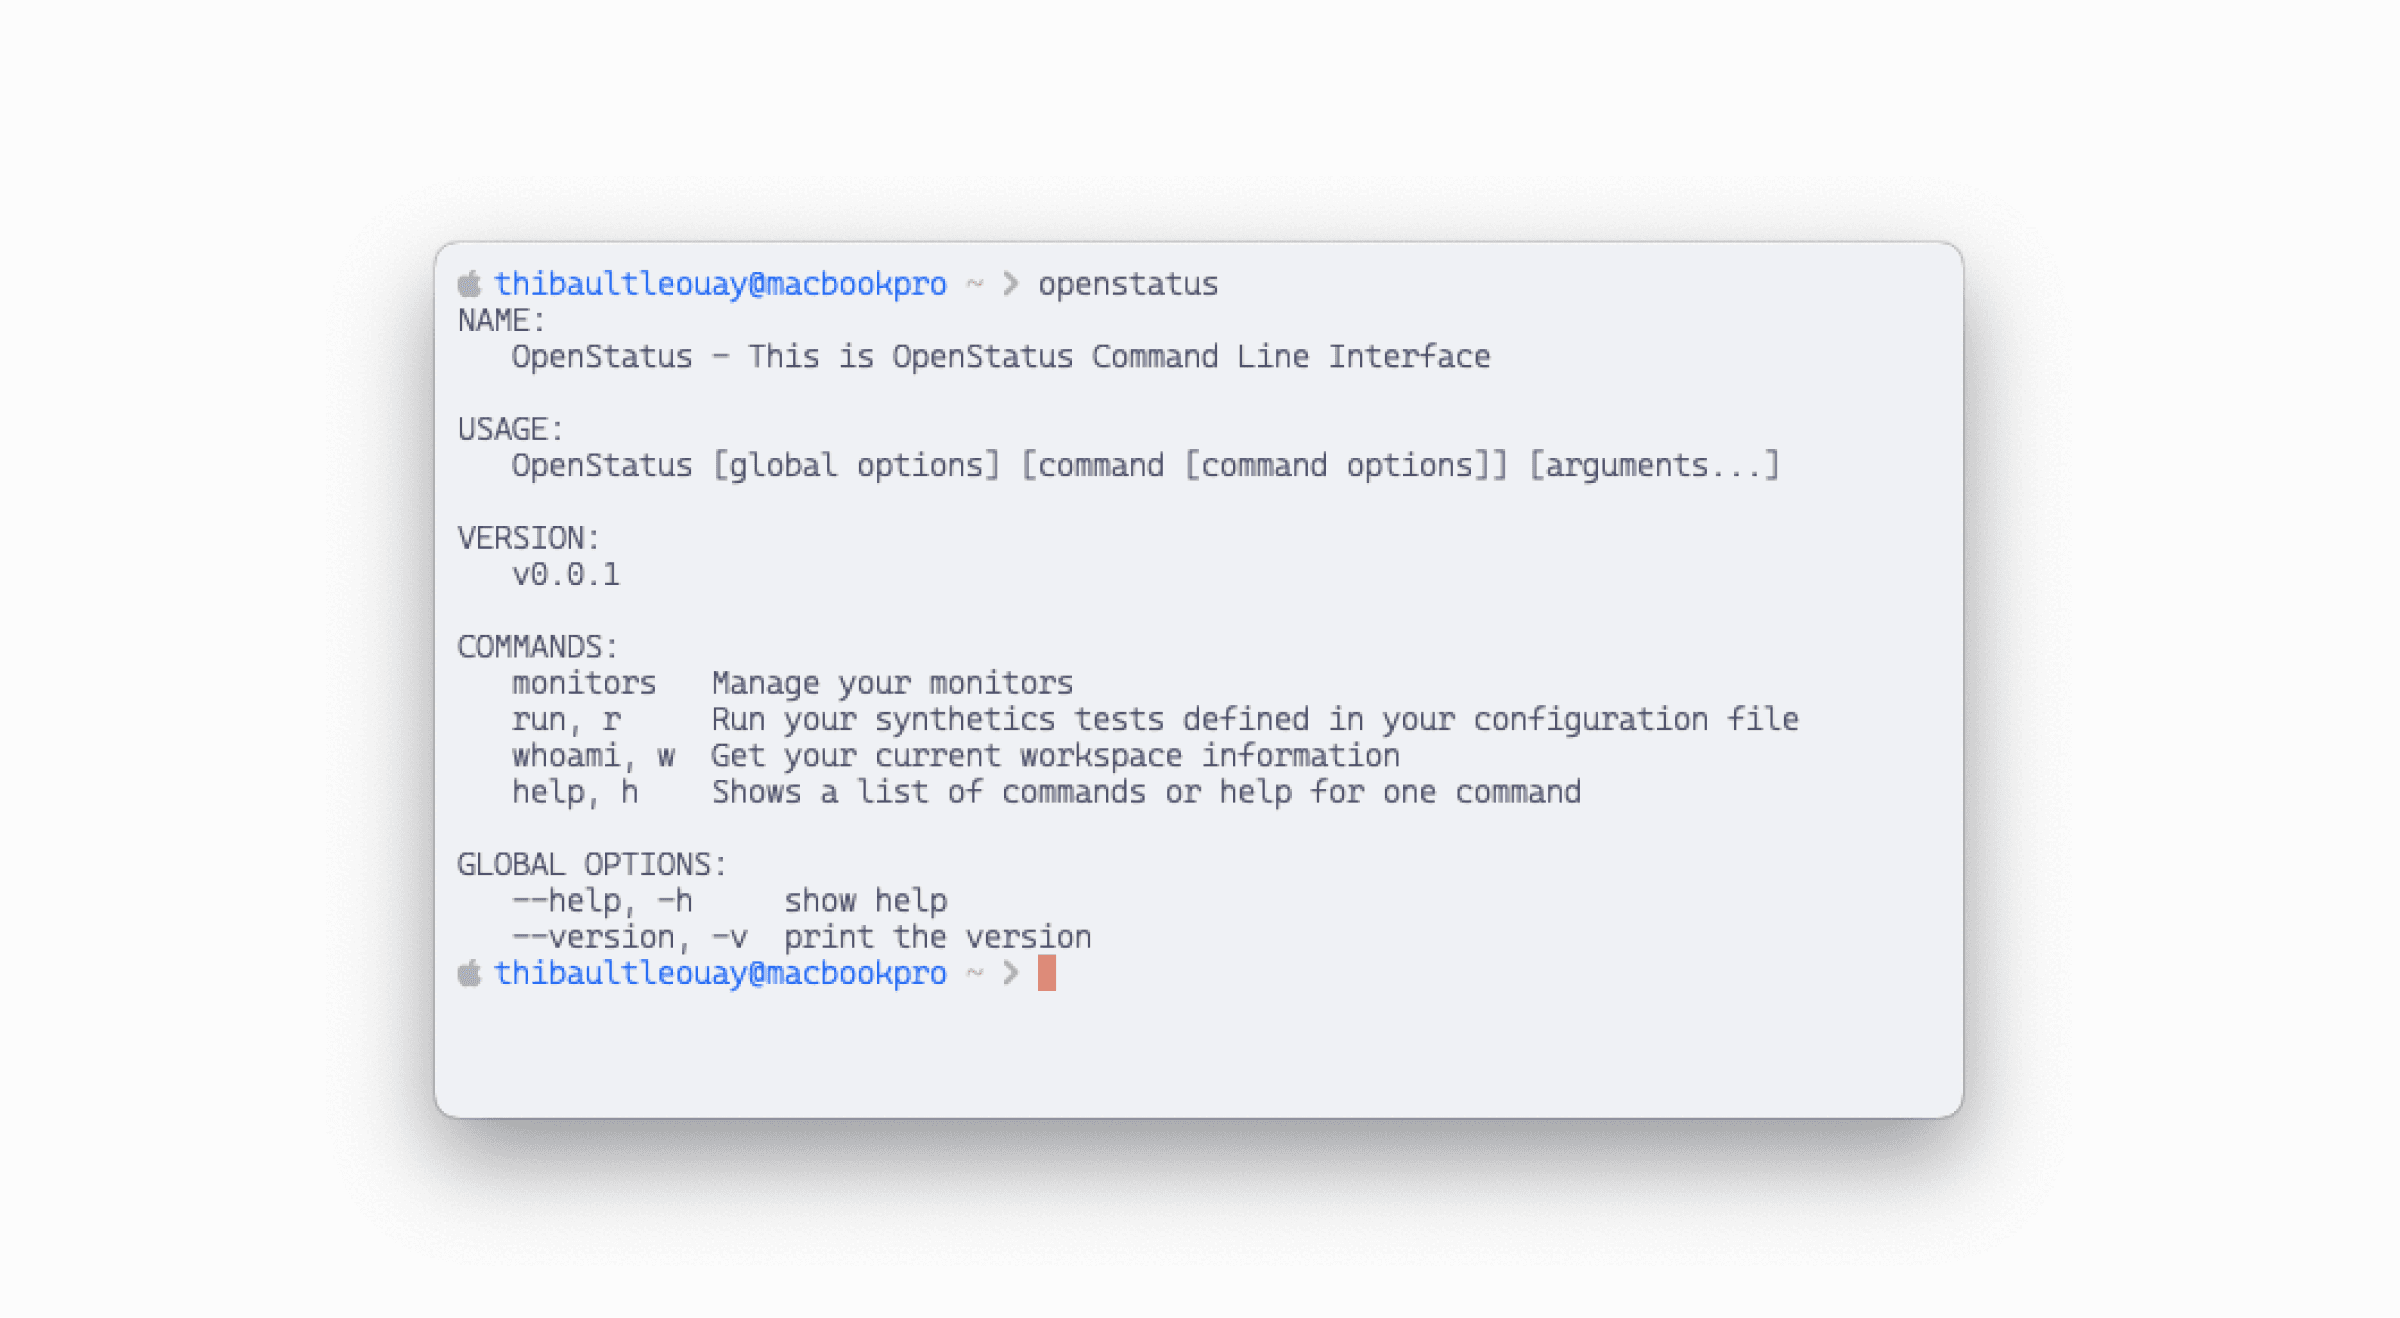The image size is (2400, 1318).
Task: Click the top blue thibaultleouay@macbookpro username
Action: [x=720, y=285]
